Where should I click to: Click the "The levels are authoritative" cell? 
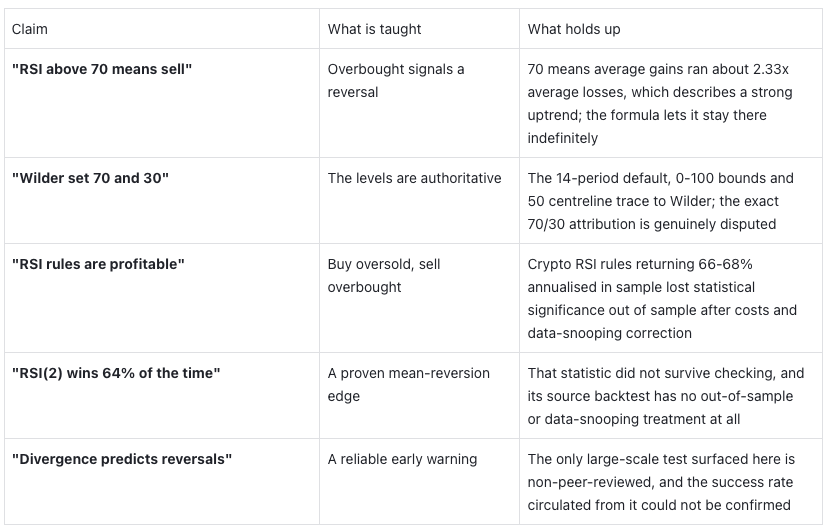coord(419,201)
